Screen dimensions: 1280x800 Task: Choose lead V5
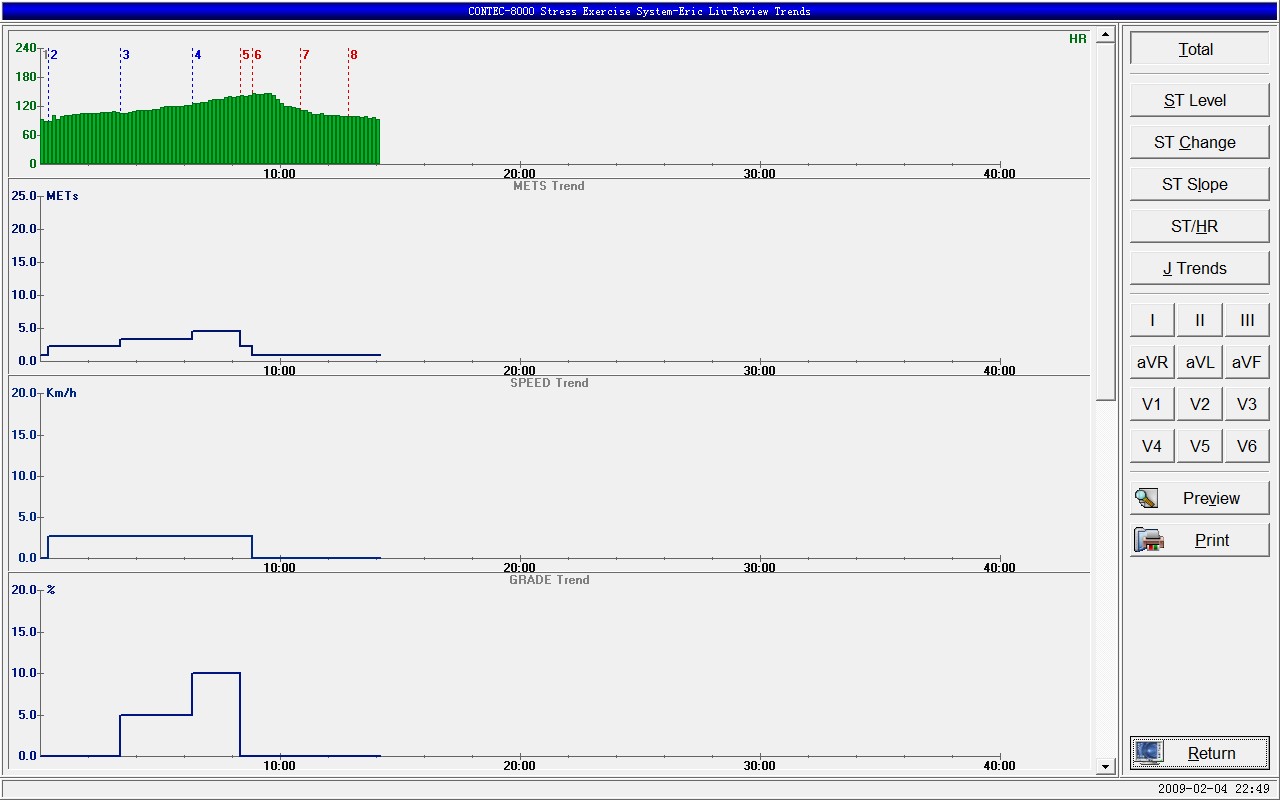(1199, 446)
